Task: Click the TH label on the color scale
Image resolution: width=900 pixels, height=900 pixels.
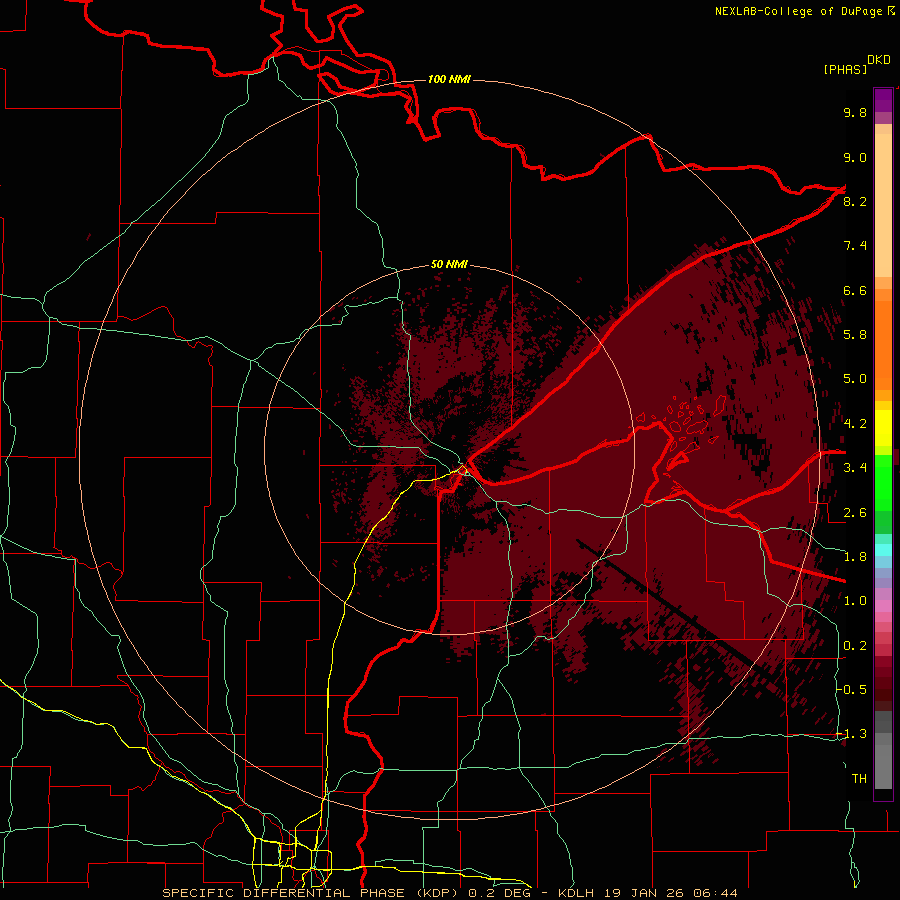Action: (x=859, y=778)
